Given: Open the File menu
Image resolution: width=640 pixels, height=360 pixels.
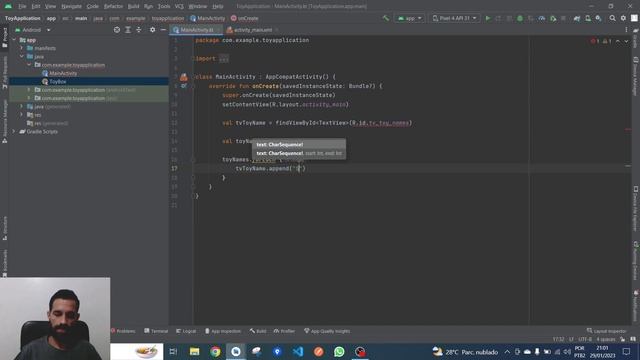Looking at the screenshot, I should pos(22,6).
